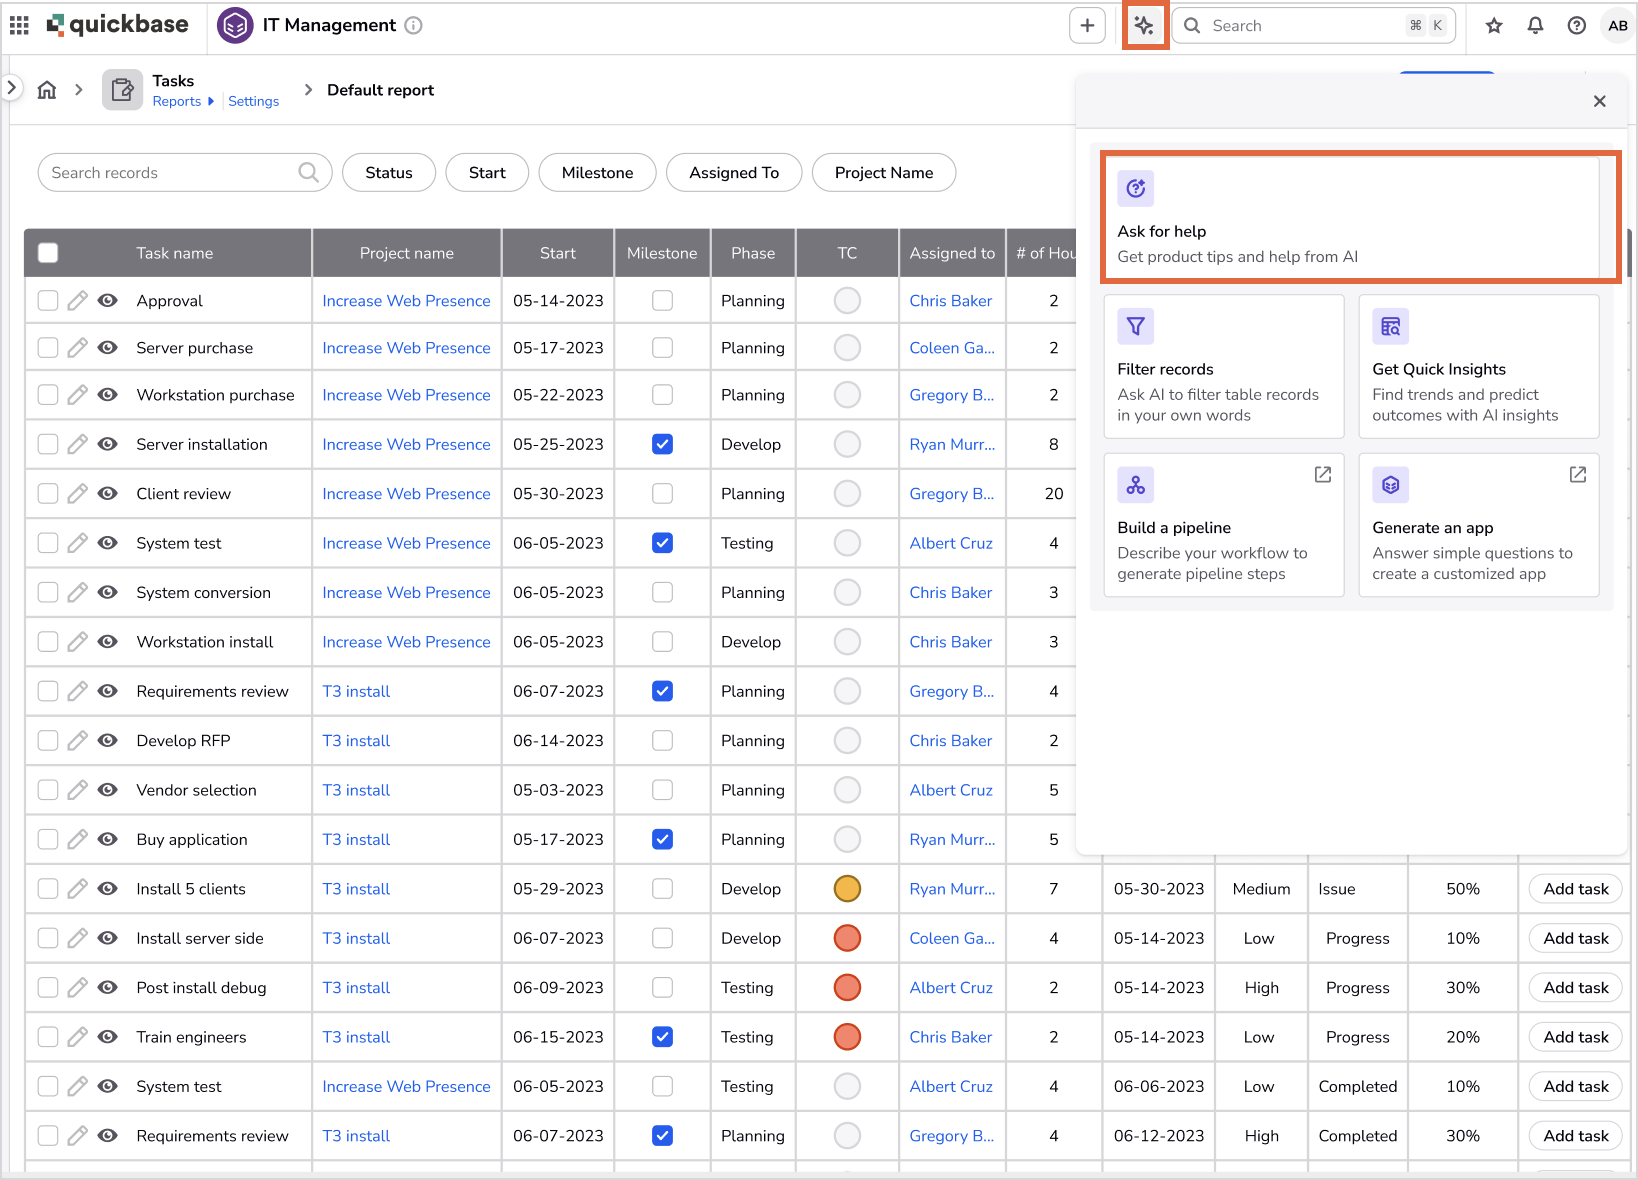Click the IT Management app icon
This screenshot has width=1638, height=1180.
pyautogui.click(x=235, y=26)
